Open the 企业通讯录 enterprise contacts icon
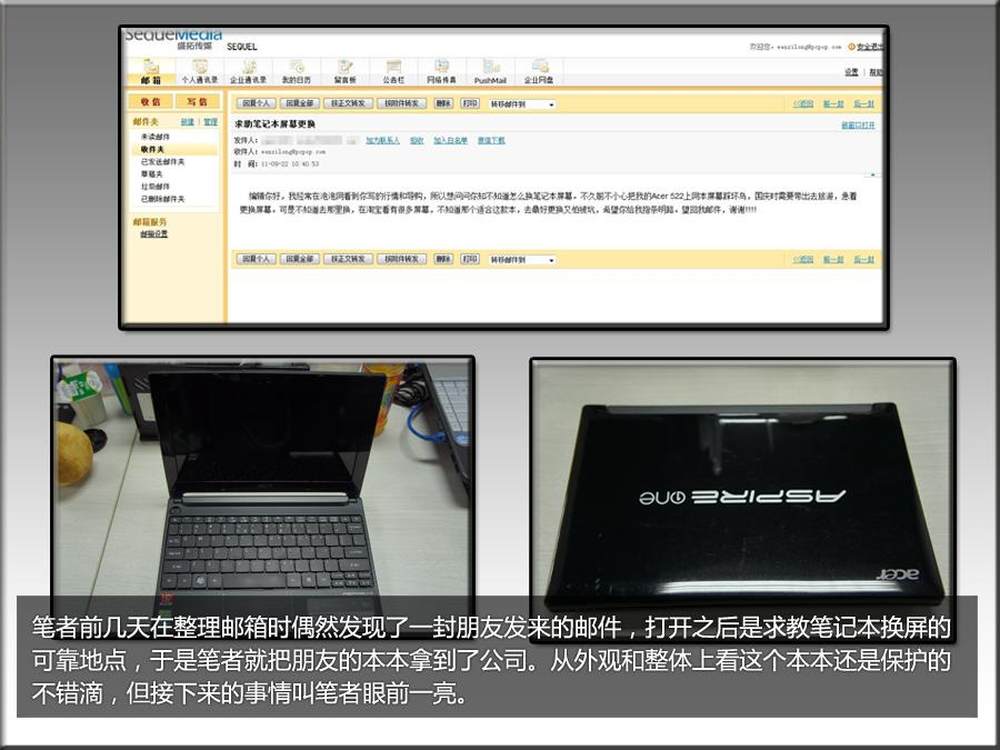Image resolution: width=1000 pixels, height=750 pixels. click(x=248, y=70)
